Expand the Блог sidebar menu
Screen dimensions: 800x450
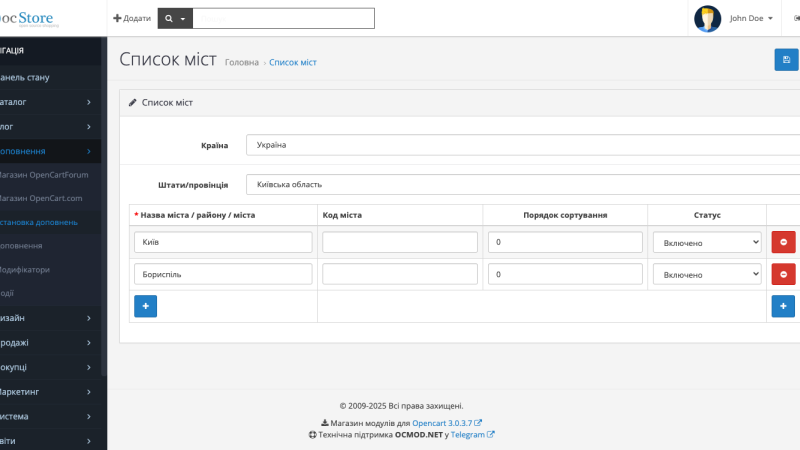[51, 127]
